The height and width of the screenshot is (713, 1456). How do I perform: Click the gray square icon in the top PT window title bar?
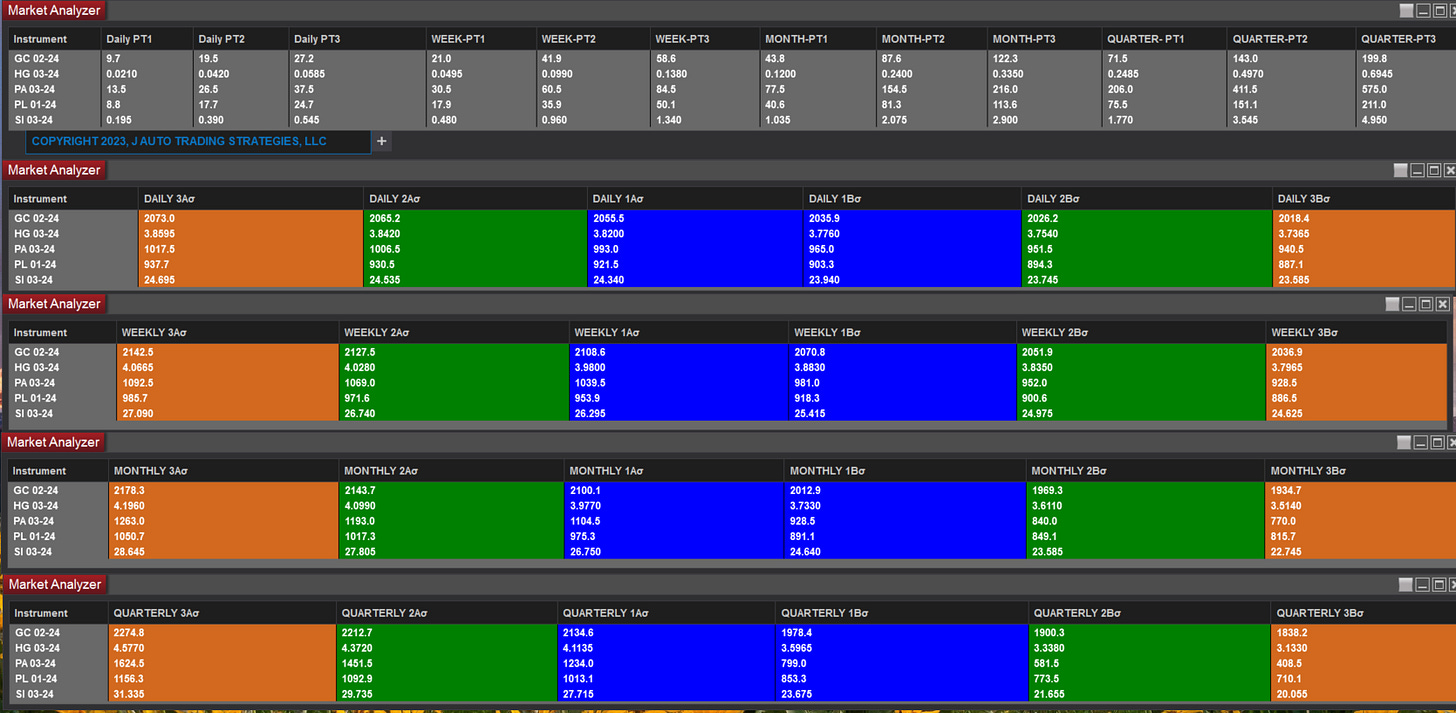(1406, 10)
